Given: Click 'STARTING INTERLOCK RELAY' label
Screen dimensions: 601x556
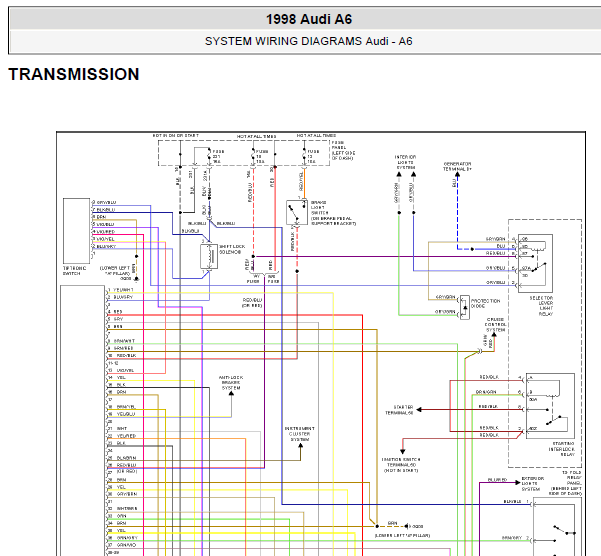Looking at the screenshot, I should (x=562, y=449).
